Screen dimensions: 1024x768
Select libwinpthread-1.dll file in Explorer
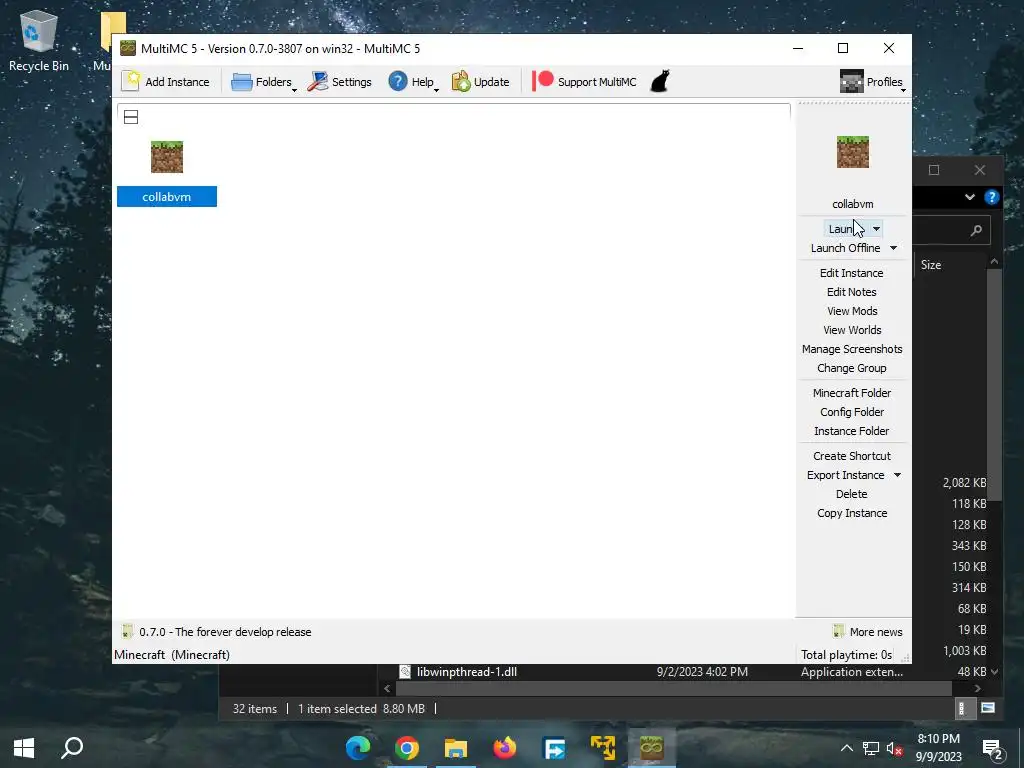[467, 671]
